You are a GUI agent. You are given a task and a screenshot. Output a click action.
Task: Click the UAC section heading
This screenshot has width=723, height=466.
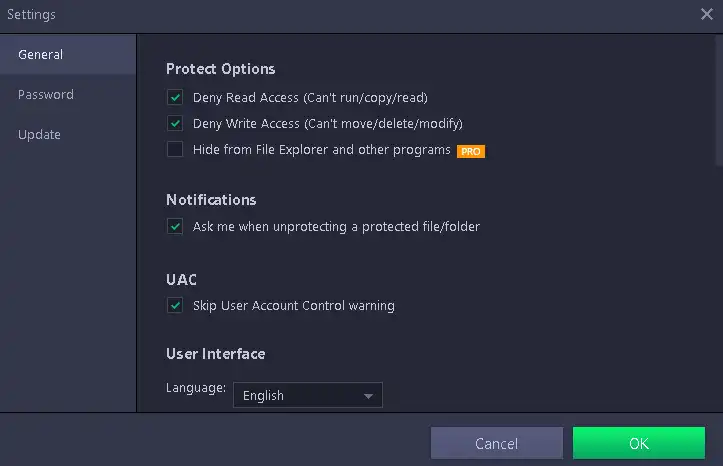181,279
